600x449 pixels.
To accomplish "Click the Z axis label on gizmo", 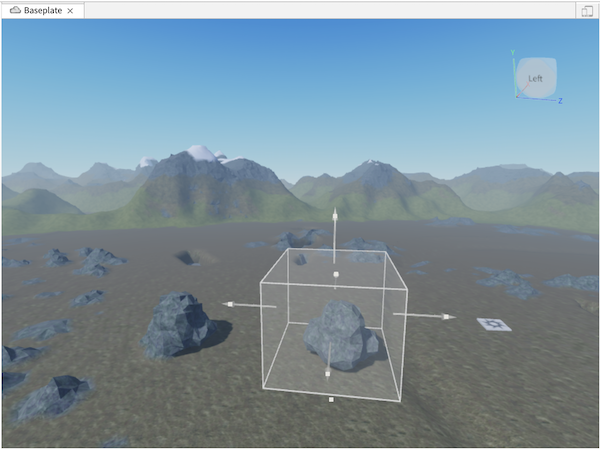I will click(560, 101).
